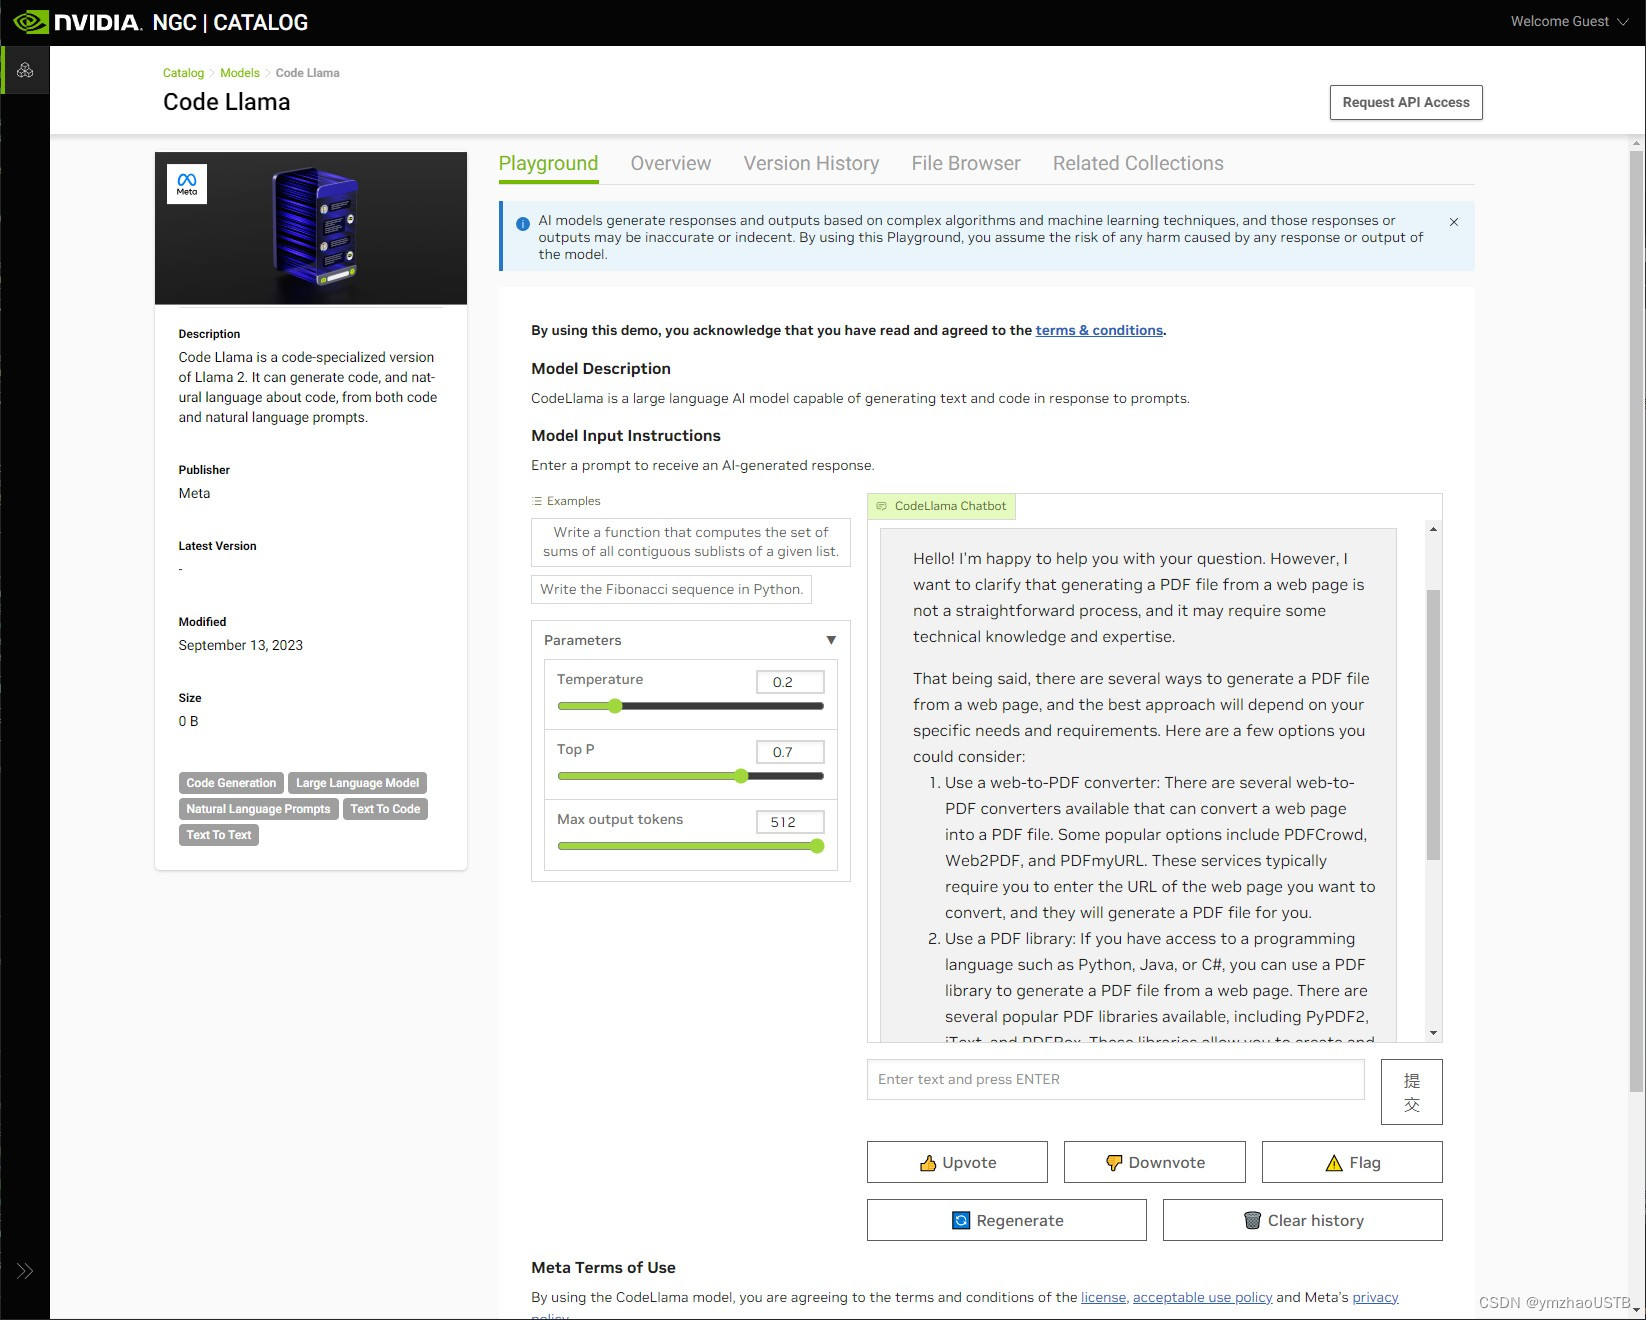
Task: Click the Meta logo on model image
Action: click(187, 184)
